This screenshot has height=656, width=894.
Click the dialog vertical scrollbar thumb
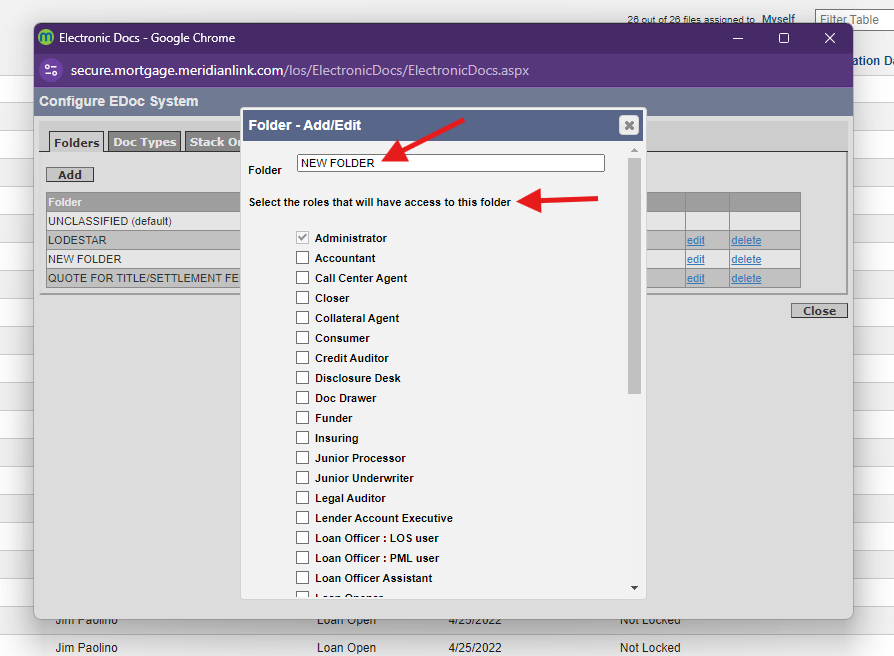[x=634, y=276]
